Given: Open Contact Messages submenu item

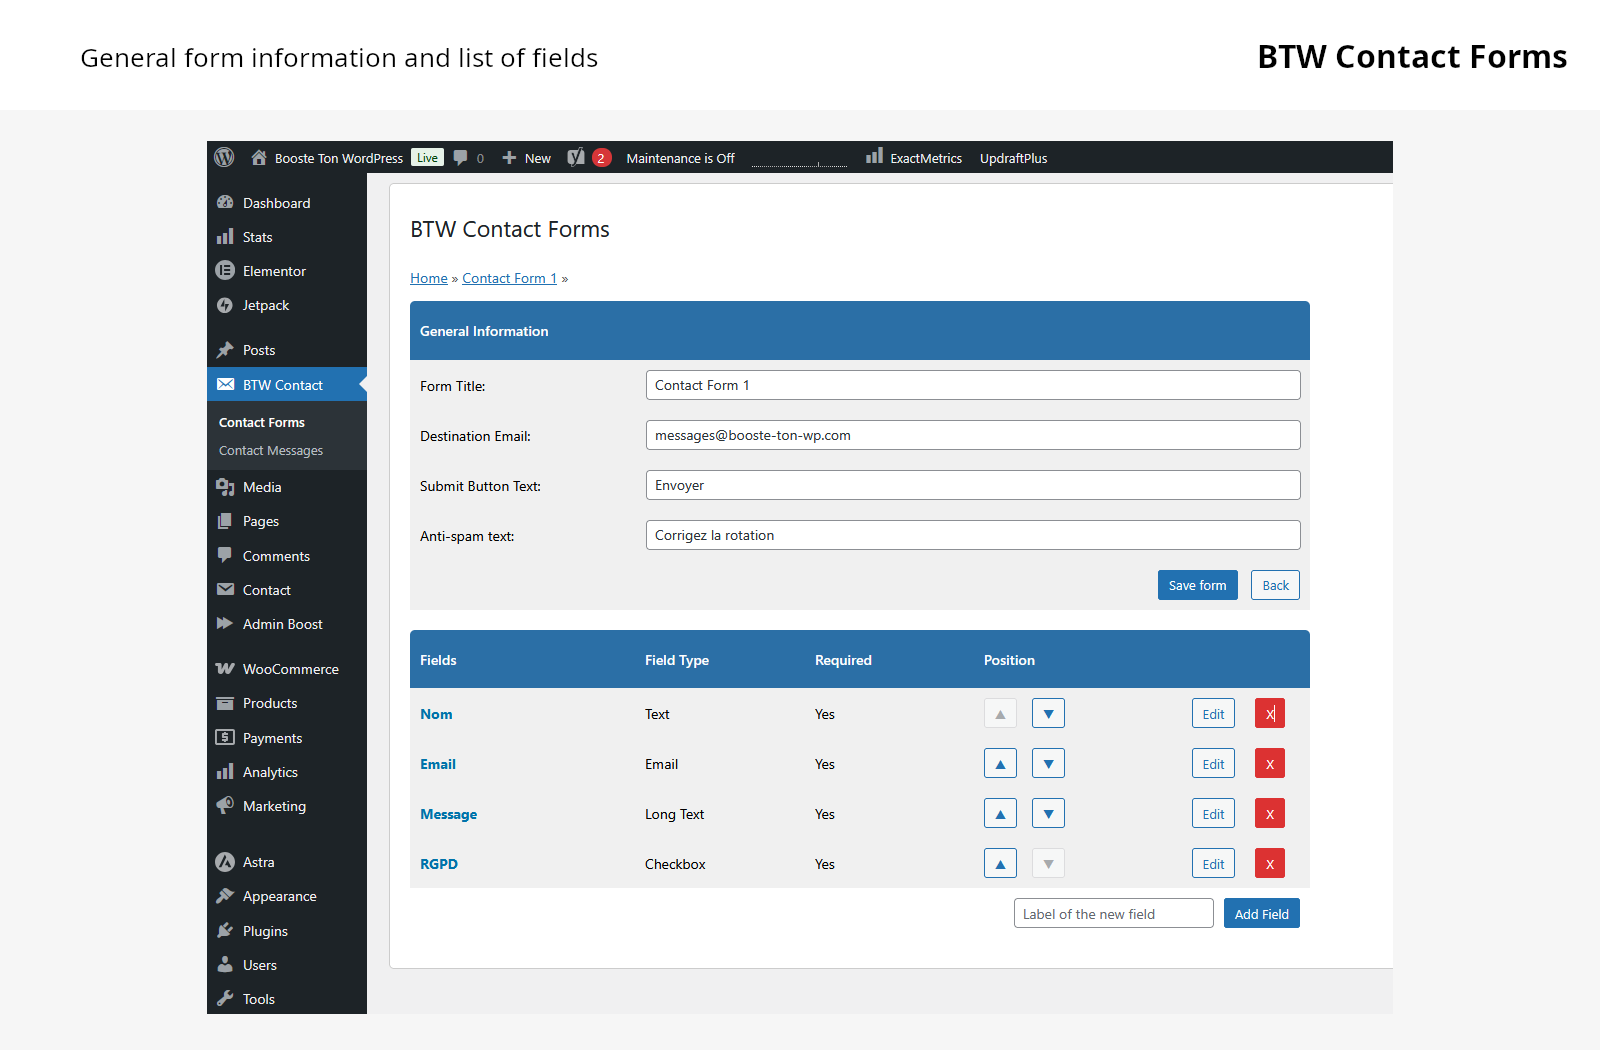Looking at the screenshot, I should [x=271, y=451].
